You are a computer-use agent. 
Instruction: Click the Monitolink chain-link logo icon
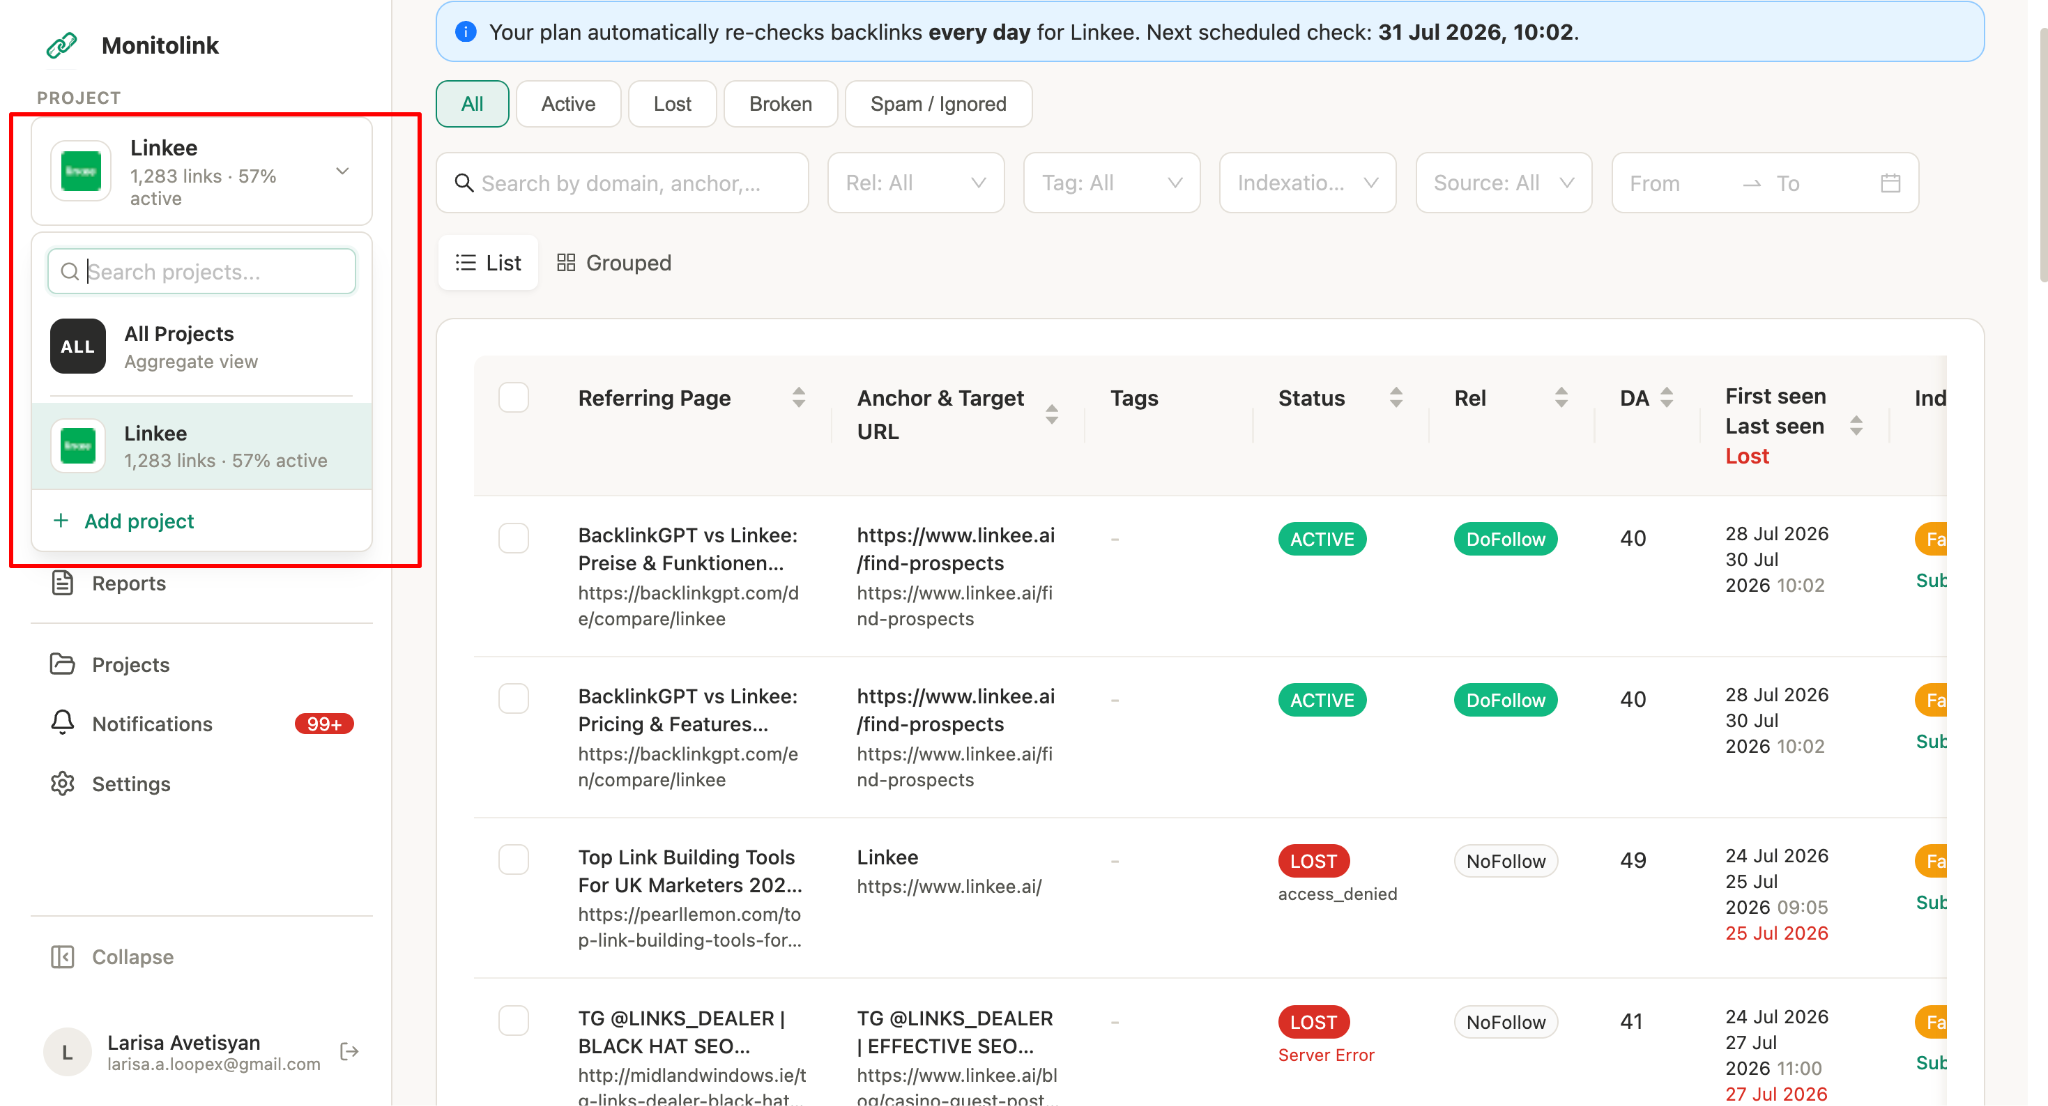point(62,45)
